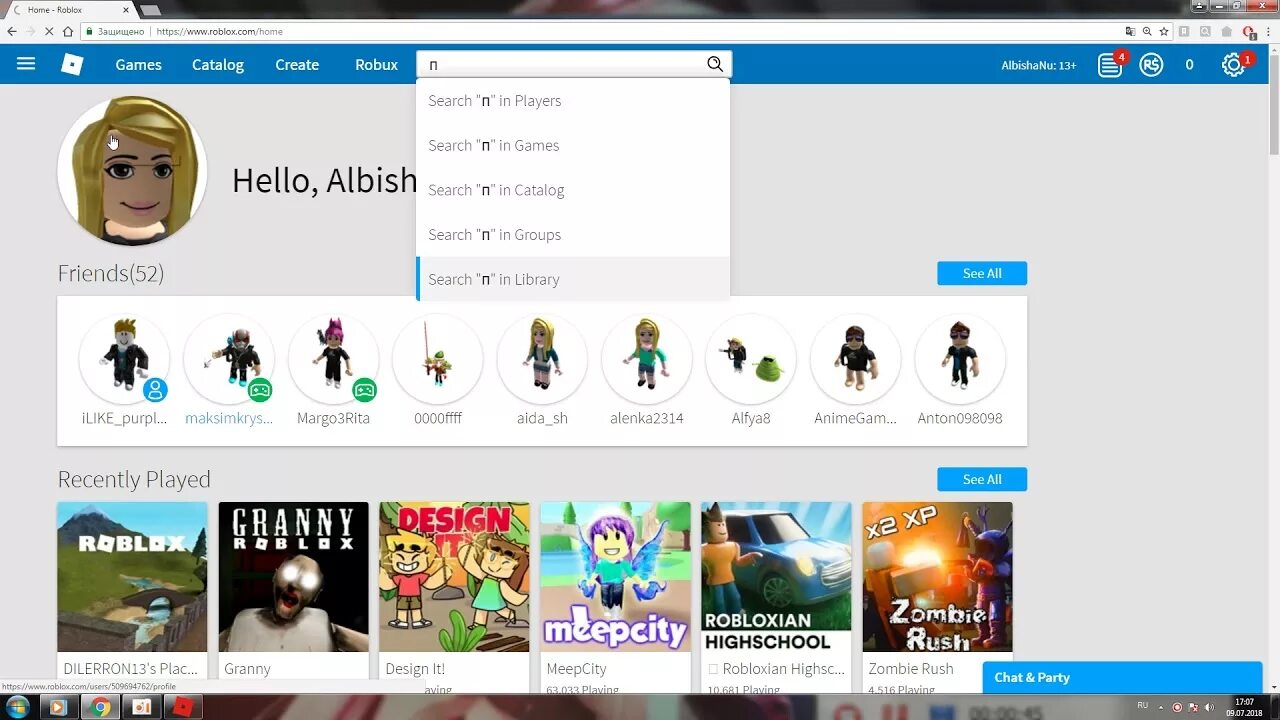Screen dimensions: 1280x720
Task: Bookmark page with star icon
Action: (1162, 31)
